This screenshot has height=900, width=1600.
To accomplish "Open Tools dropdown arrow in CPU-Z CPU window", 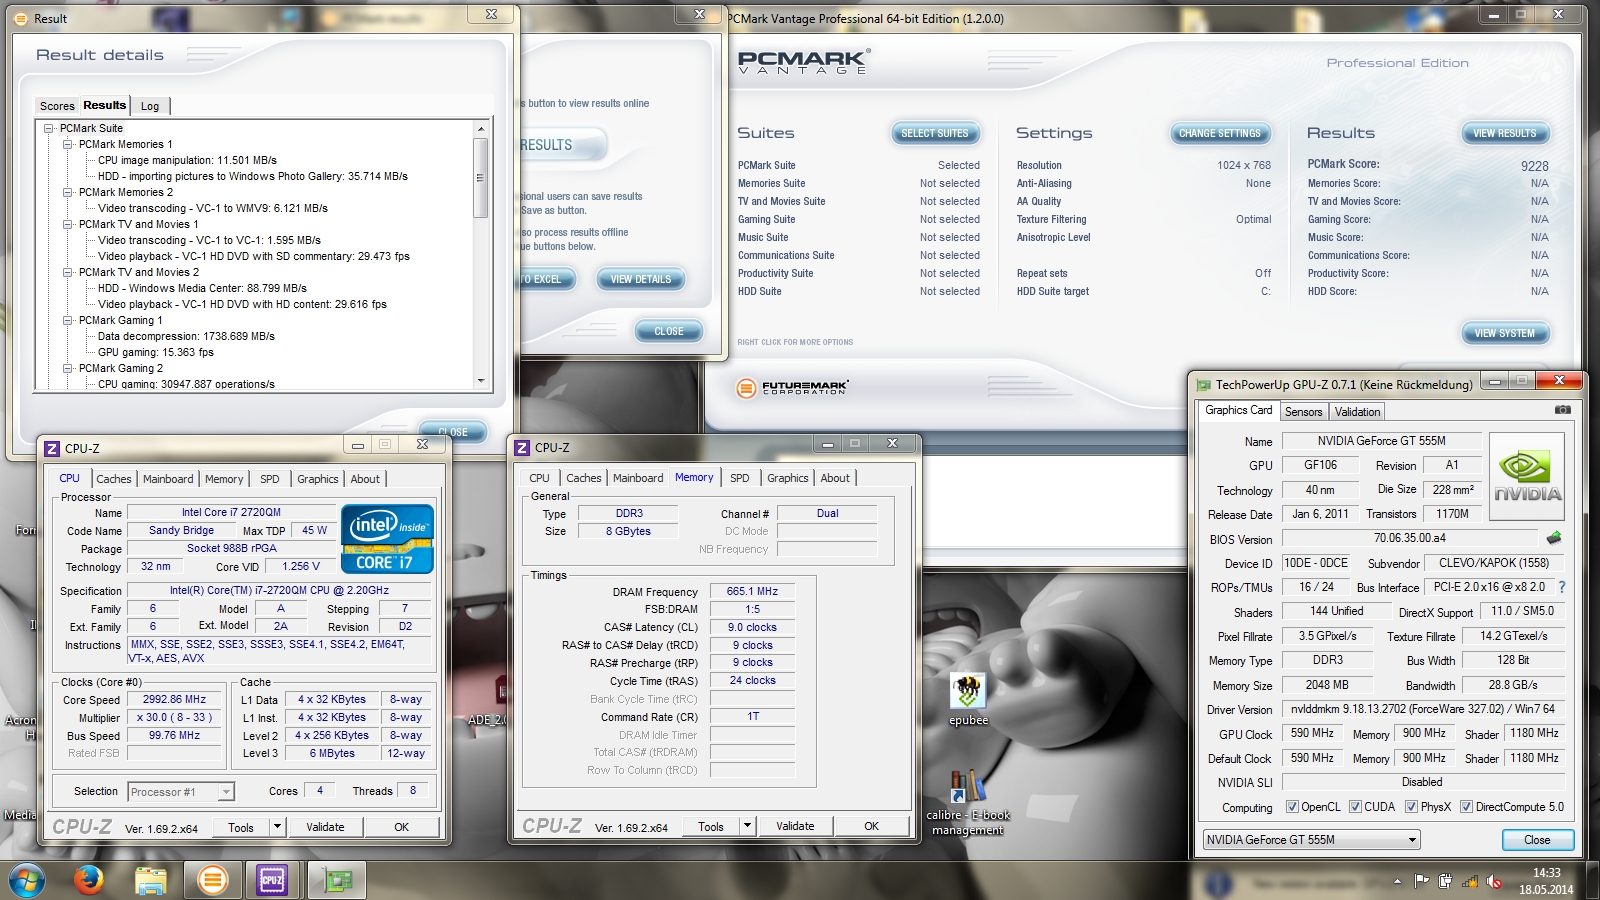I will 277,827.
